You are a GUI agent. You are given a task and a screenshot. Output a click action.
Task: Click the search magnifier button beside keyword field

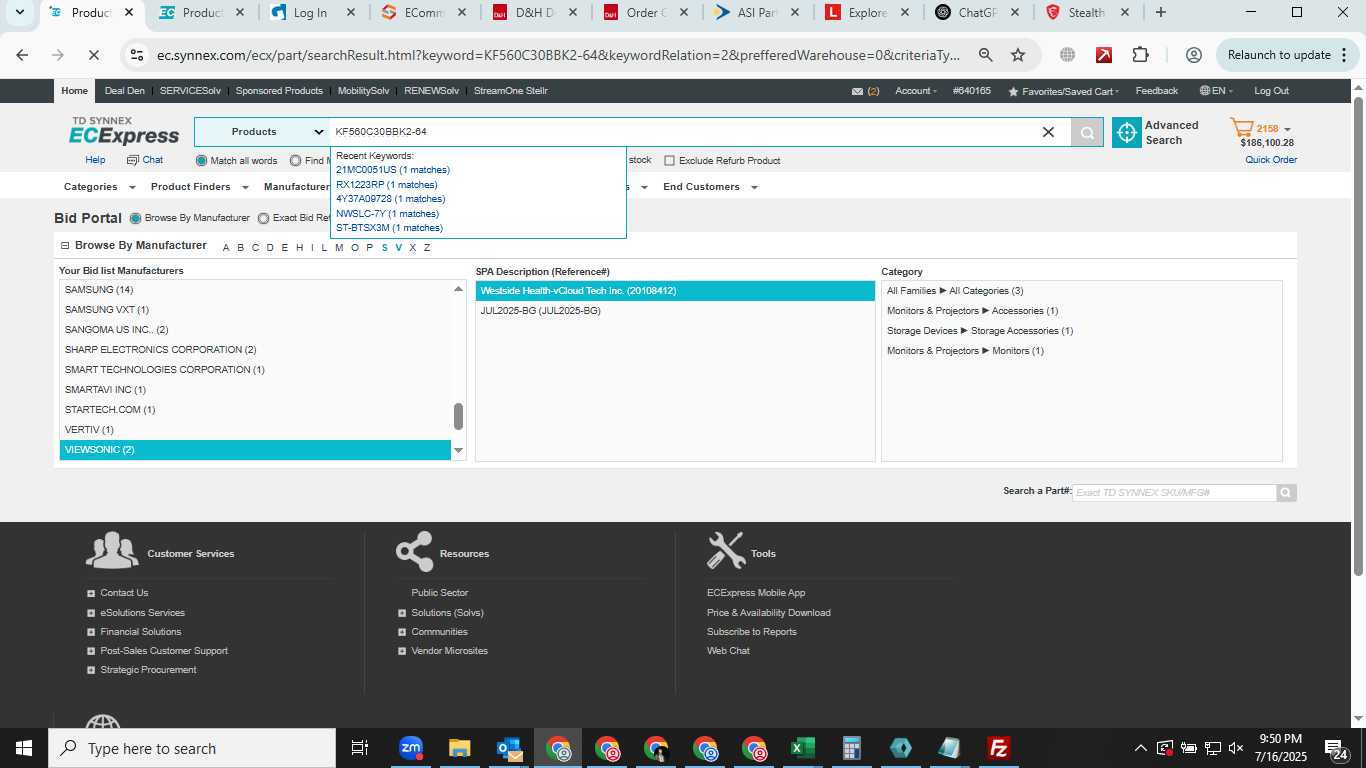[x=1087, y=132]
